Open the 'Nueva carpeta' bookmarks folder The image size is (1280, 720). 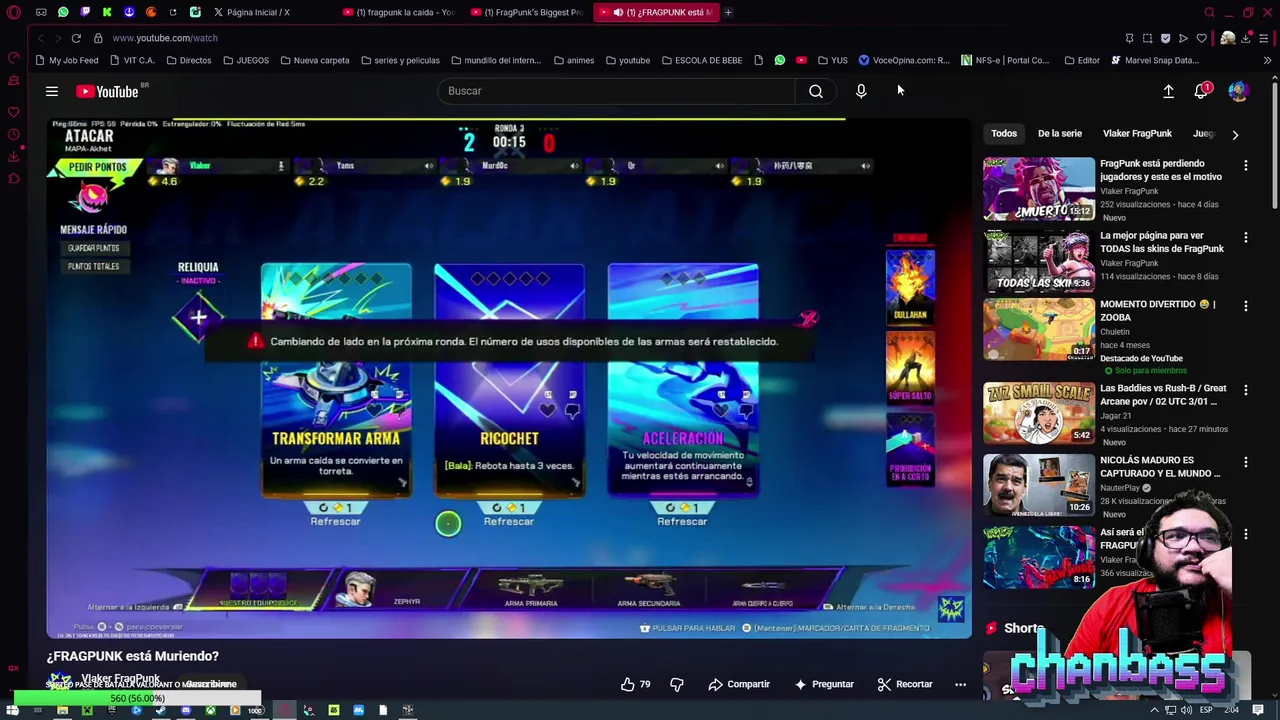tap(315, 60)
